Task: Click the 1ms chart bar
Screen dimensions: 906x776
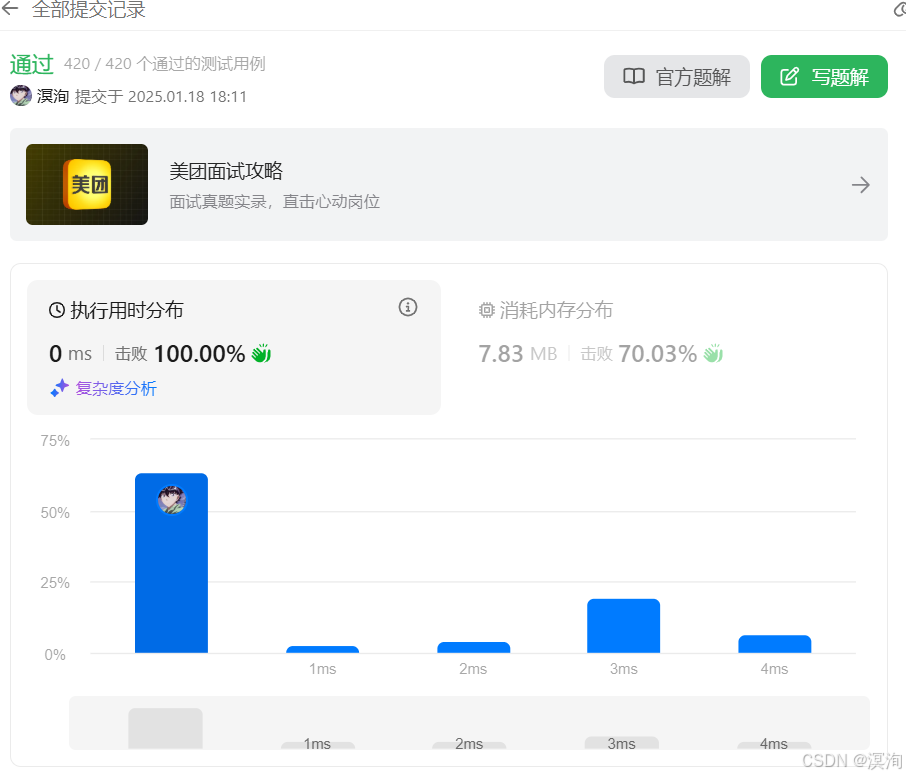Action: pyautogui.click(x=322, y=649)
